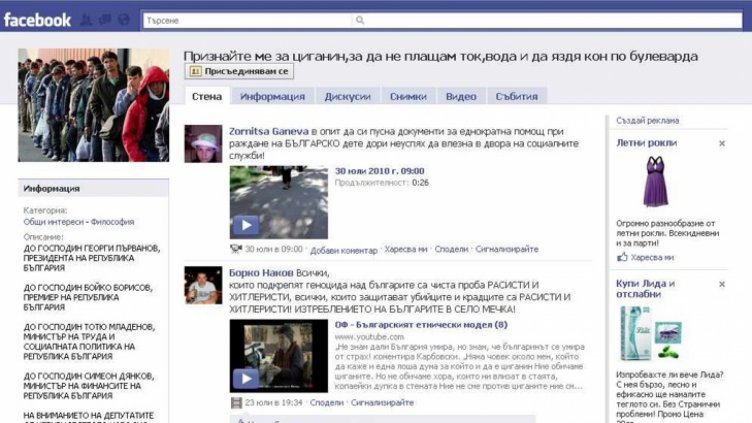752x423 pixels.
Task: Click film strip icon beside 23 юли в 19:34
Action: click(236, 403)
